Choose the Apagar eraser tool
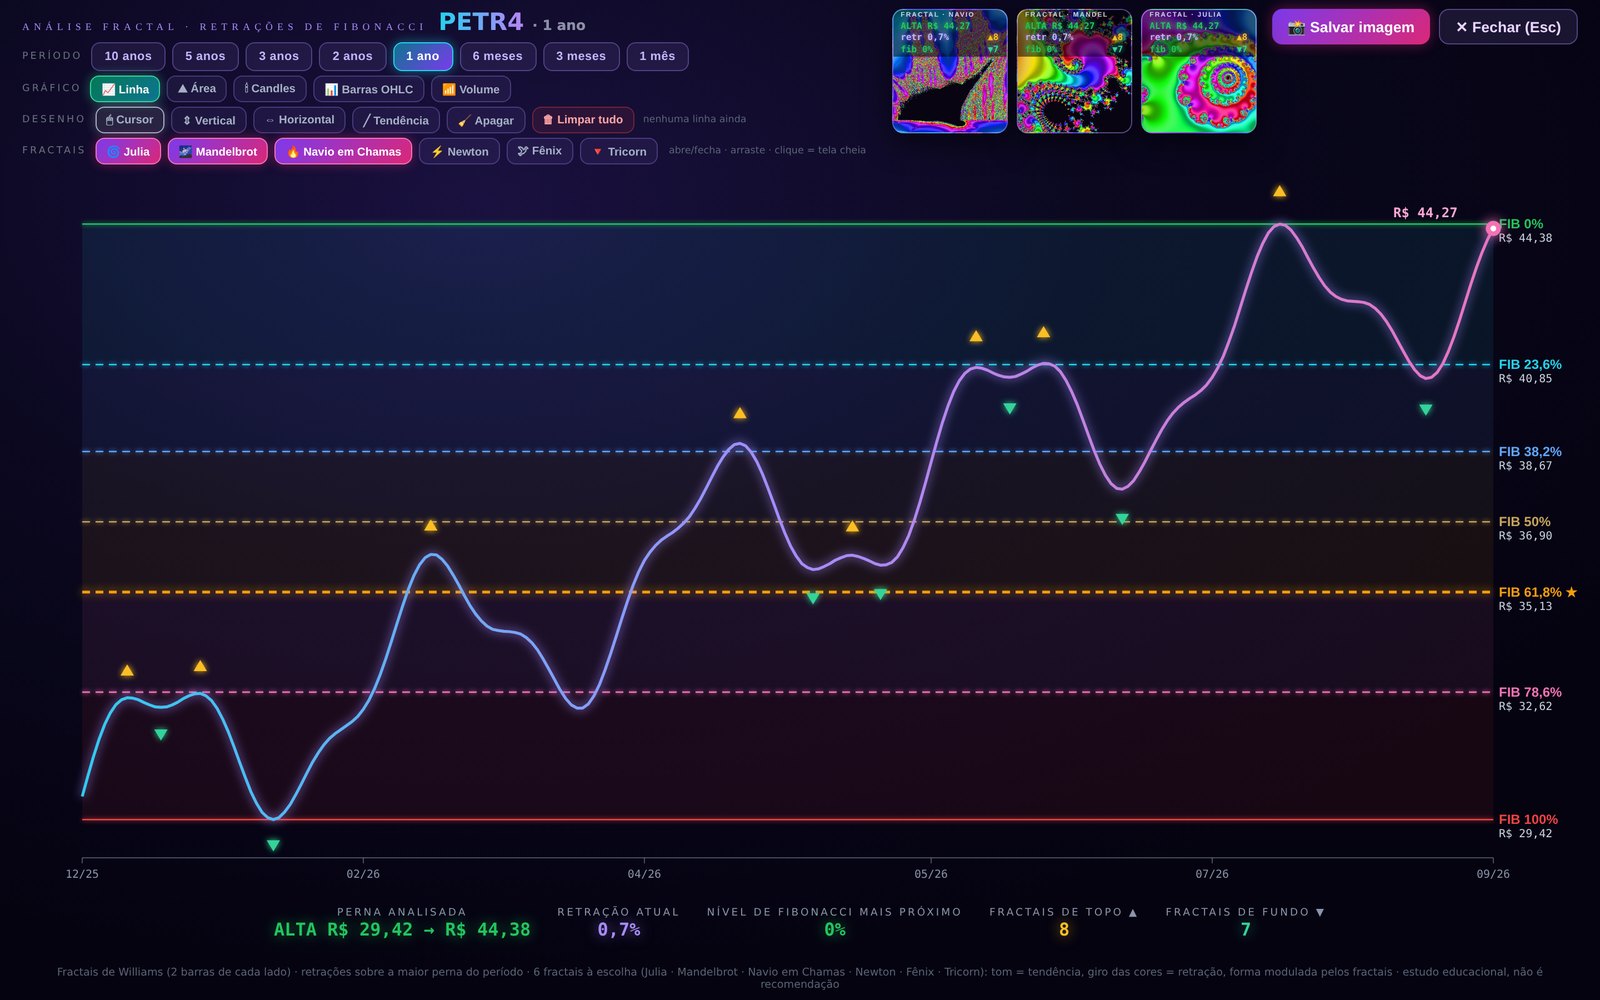Viewport: 1600px width, 1000px height. [486, 120]
